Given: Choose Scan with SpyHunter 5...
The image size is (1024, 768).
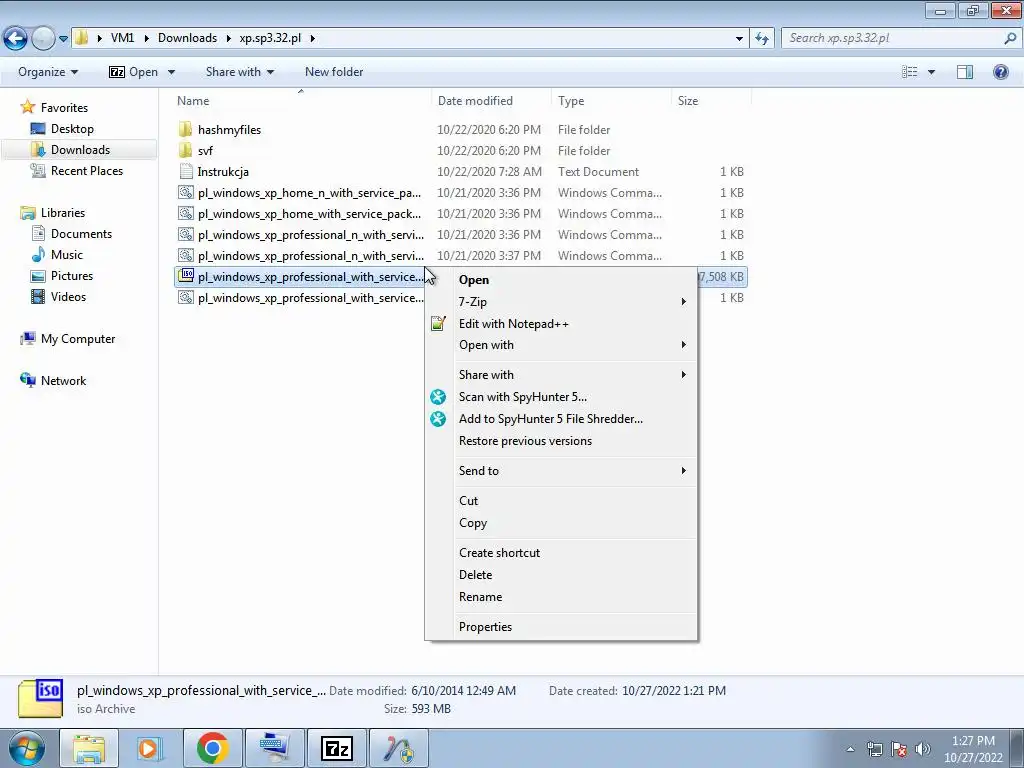Looking at the screenshot, I should pos(561,396).
